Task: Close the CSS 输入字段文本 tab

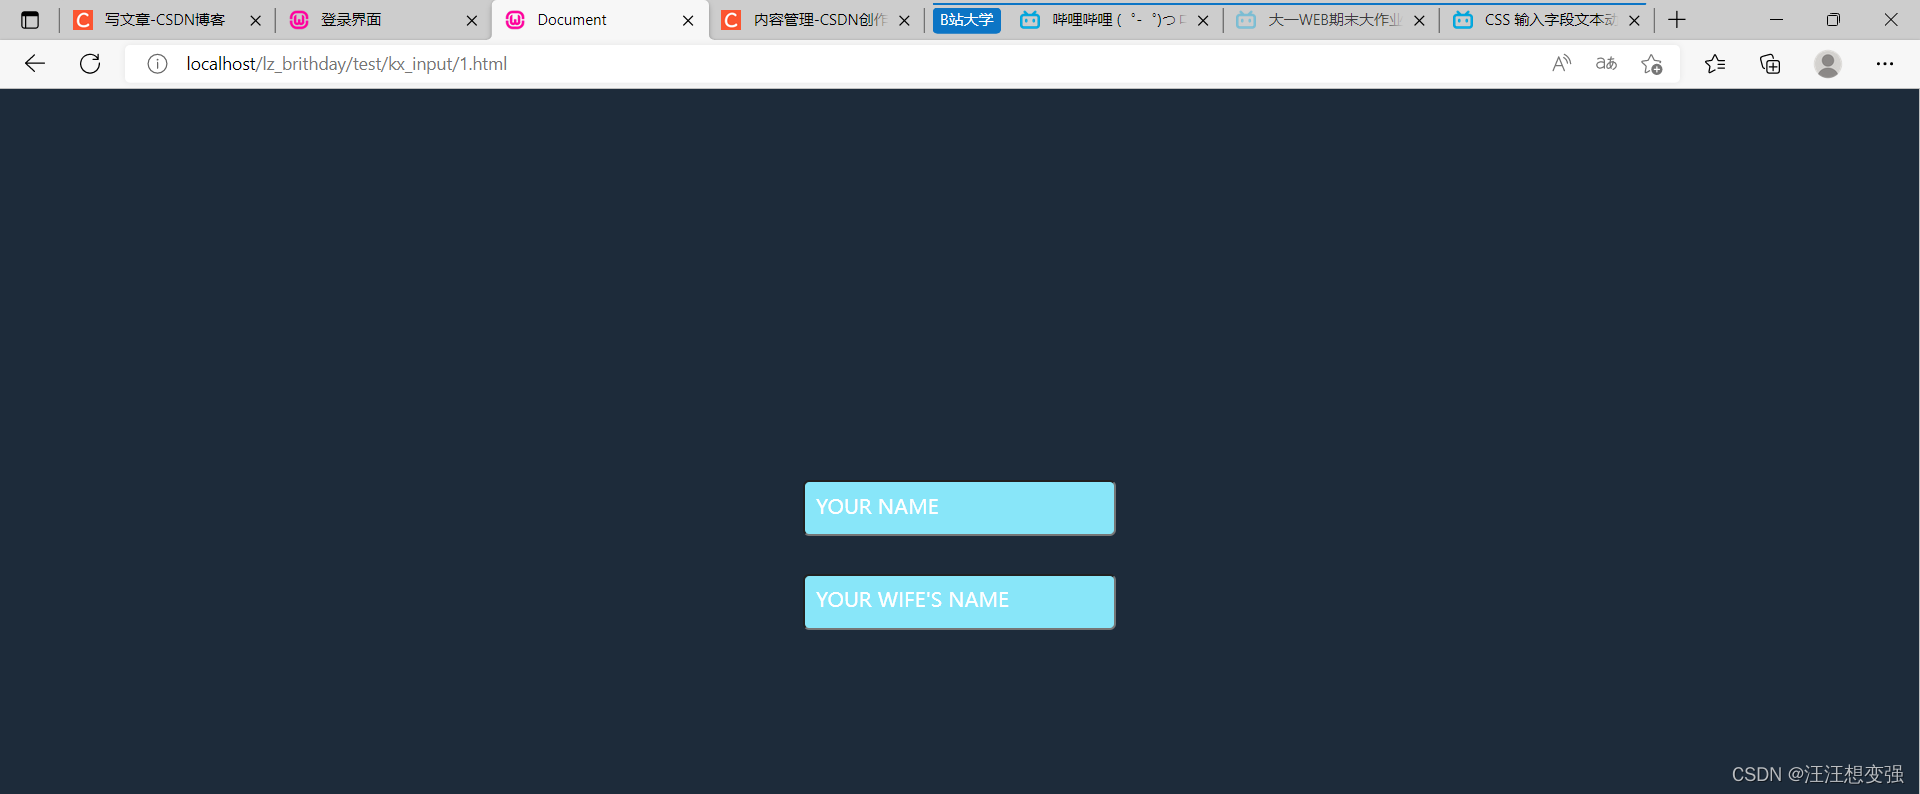Action: pos(1634,20)
